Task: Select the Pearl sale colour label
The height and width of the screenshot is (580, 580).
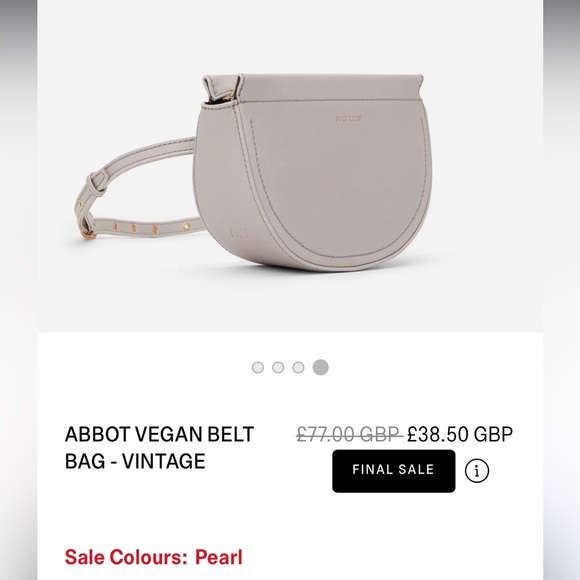Action: pyautogui.click(x=219, y=557)
